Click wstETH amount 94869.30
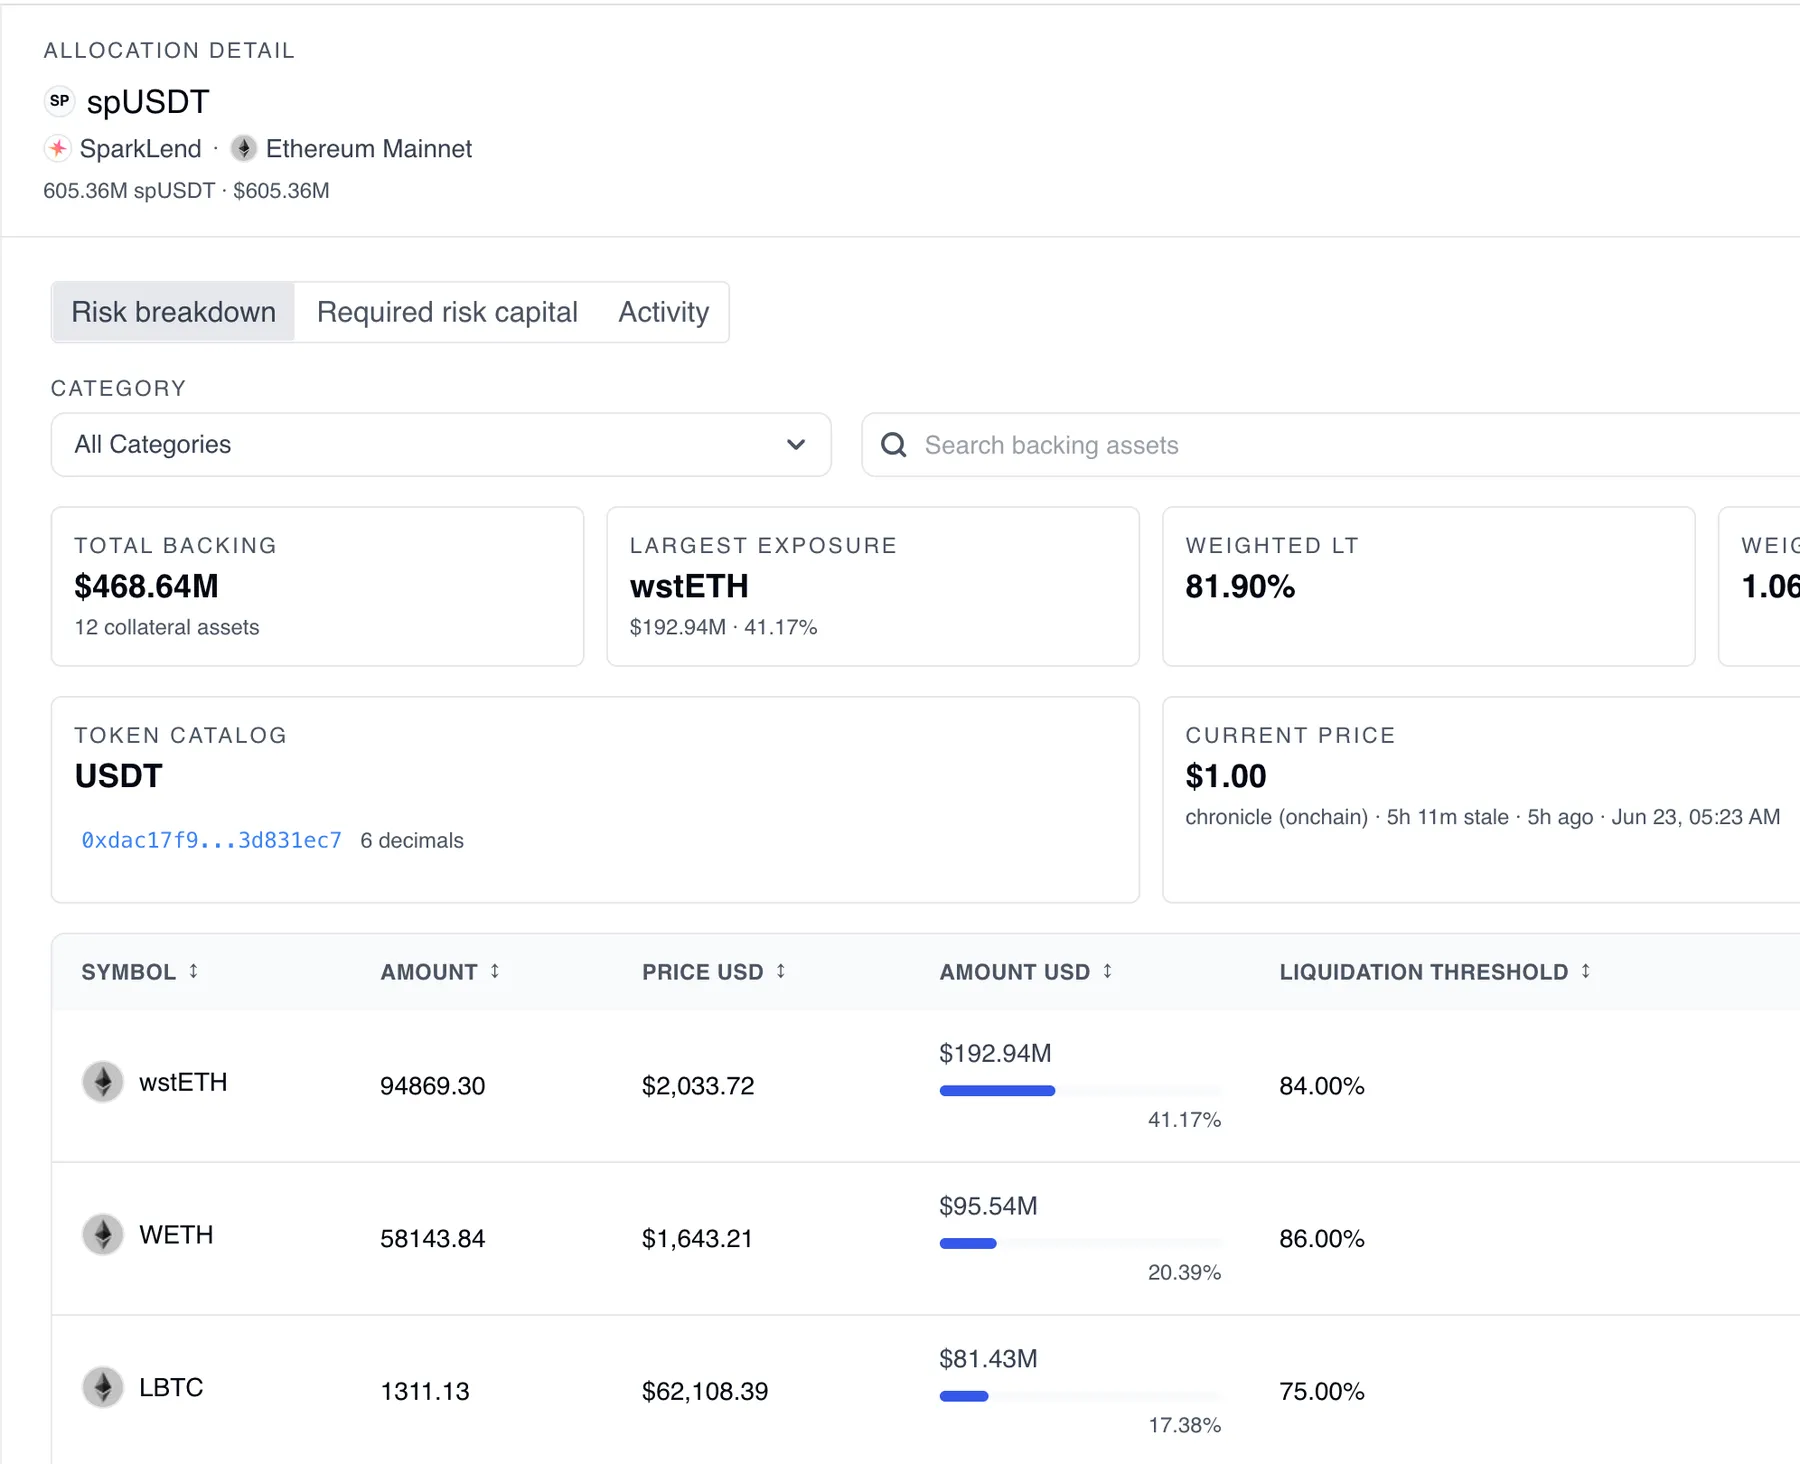Screen dimensions: 1800x1464 [x=432, y=1086]
